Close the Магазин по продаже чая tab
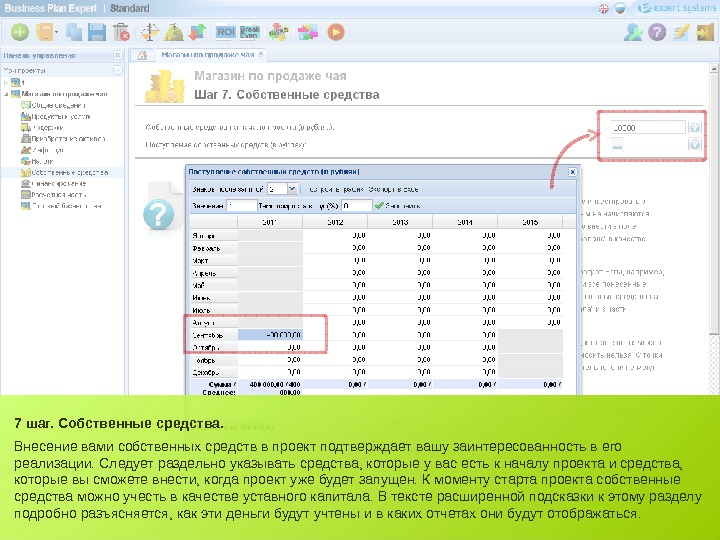 click(261, 55)
